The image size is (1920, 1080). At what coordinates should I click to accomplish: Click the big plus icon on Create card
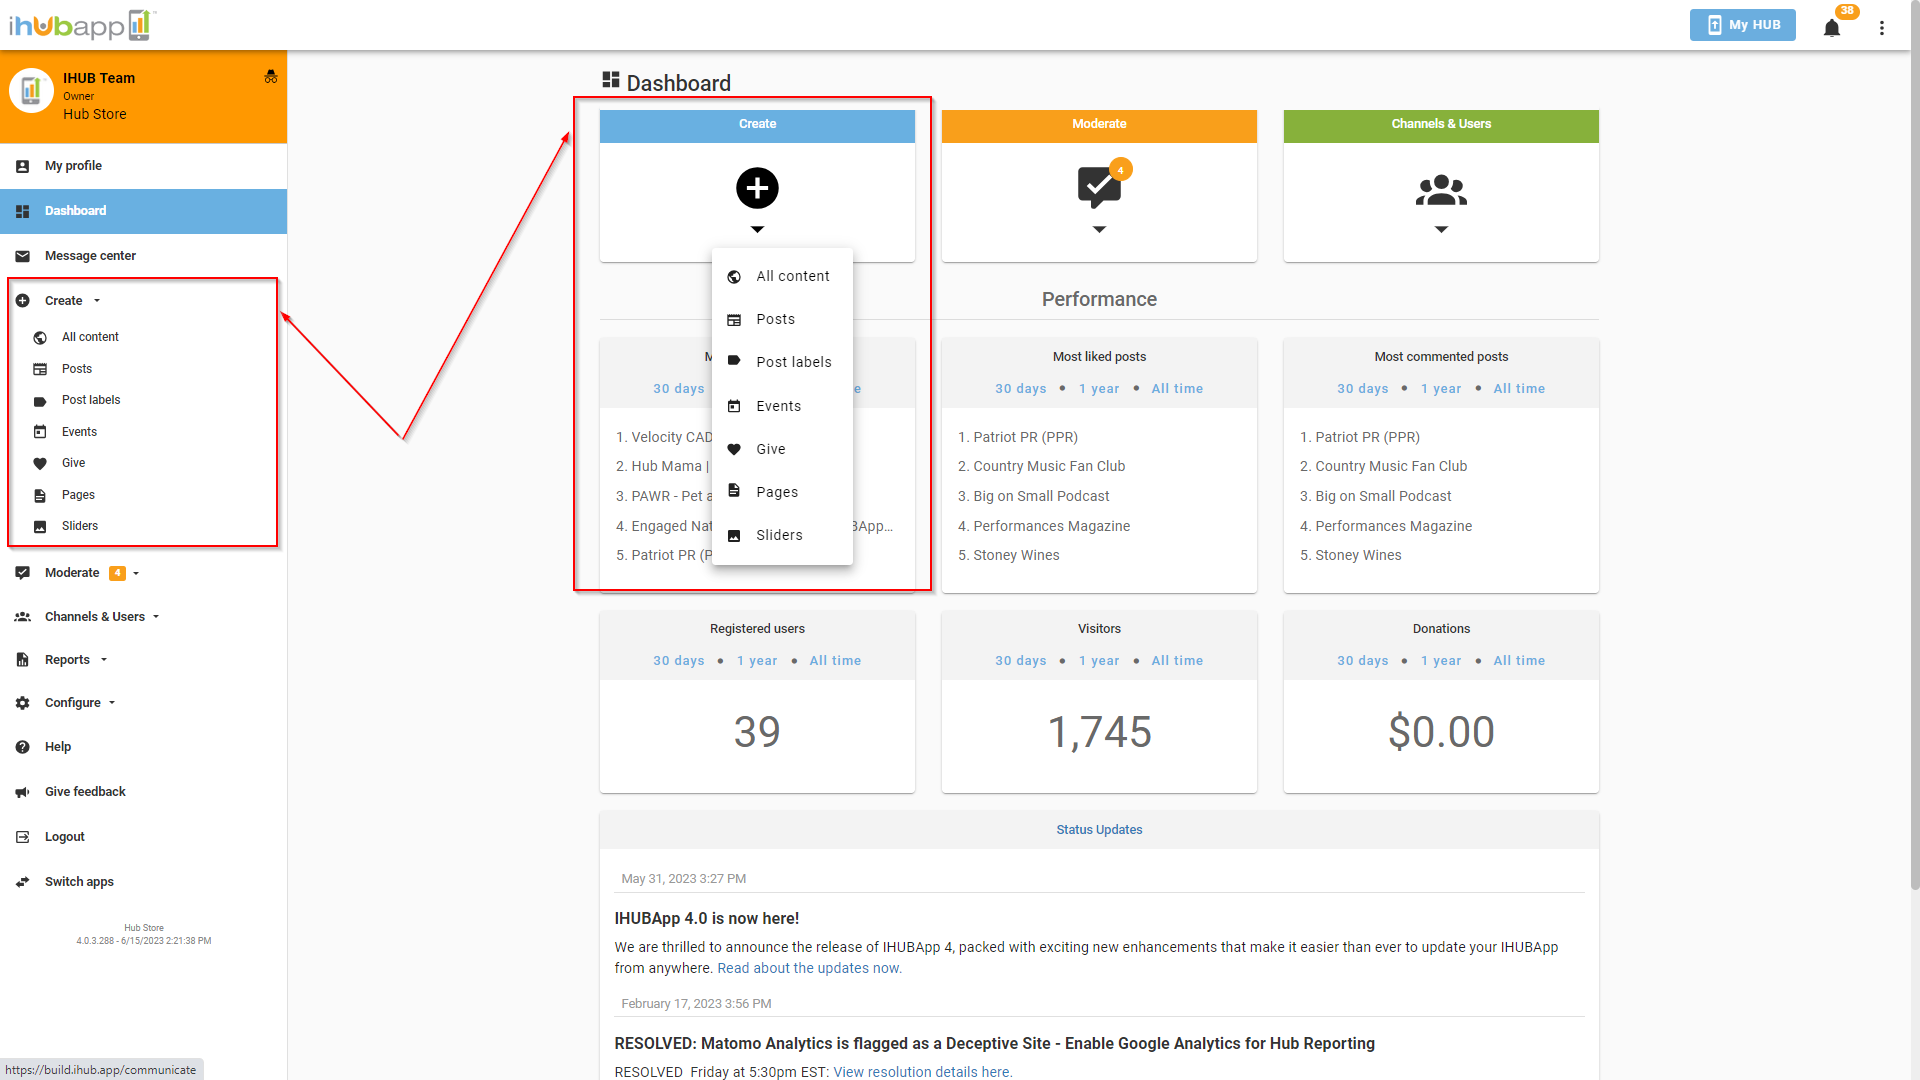pyautogui.click(x=757, y=188)
